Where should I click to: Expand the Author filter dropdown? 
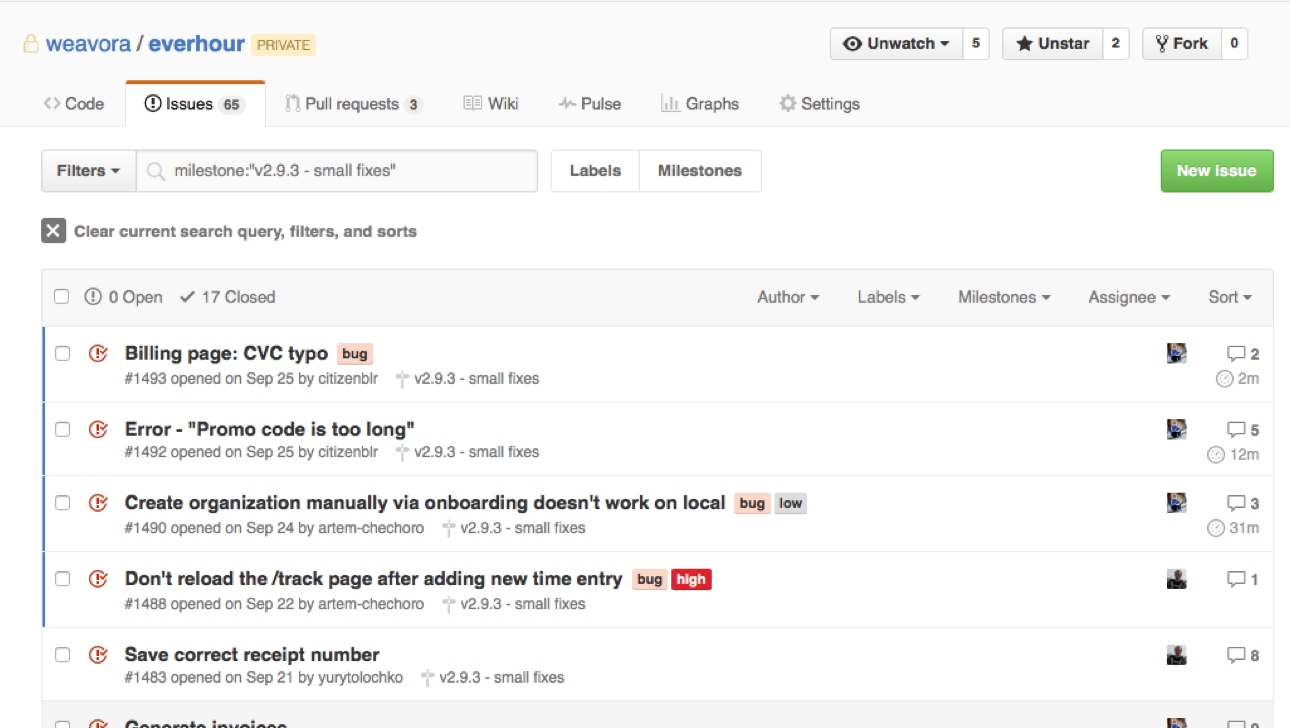coord(788,297)
